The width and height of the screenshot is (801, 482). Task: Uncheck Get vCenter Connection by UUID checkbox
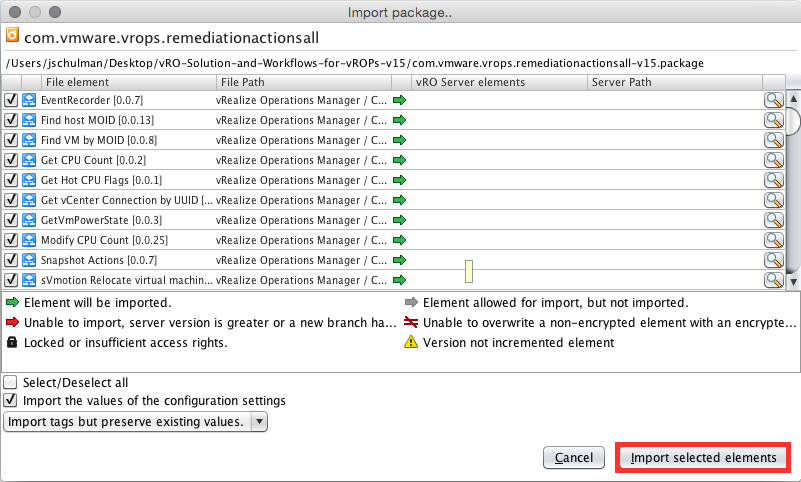pyautogui.click(x=11, y=200)
